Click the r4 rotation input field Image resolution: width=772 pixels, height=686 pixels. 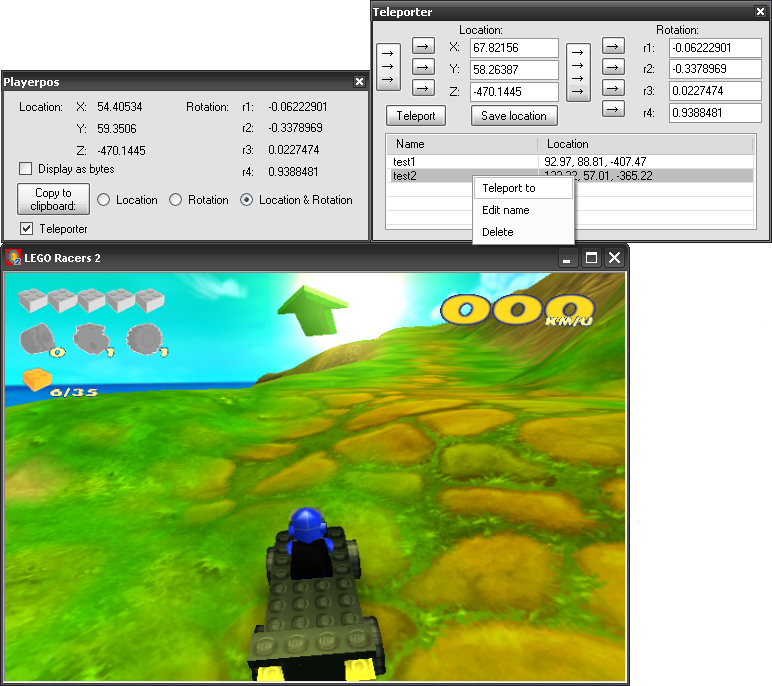tap(715, 113)
